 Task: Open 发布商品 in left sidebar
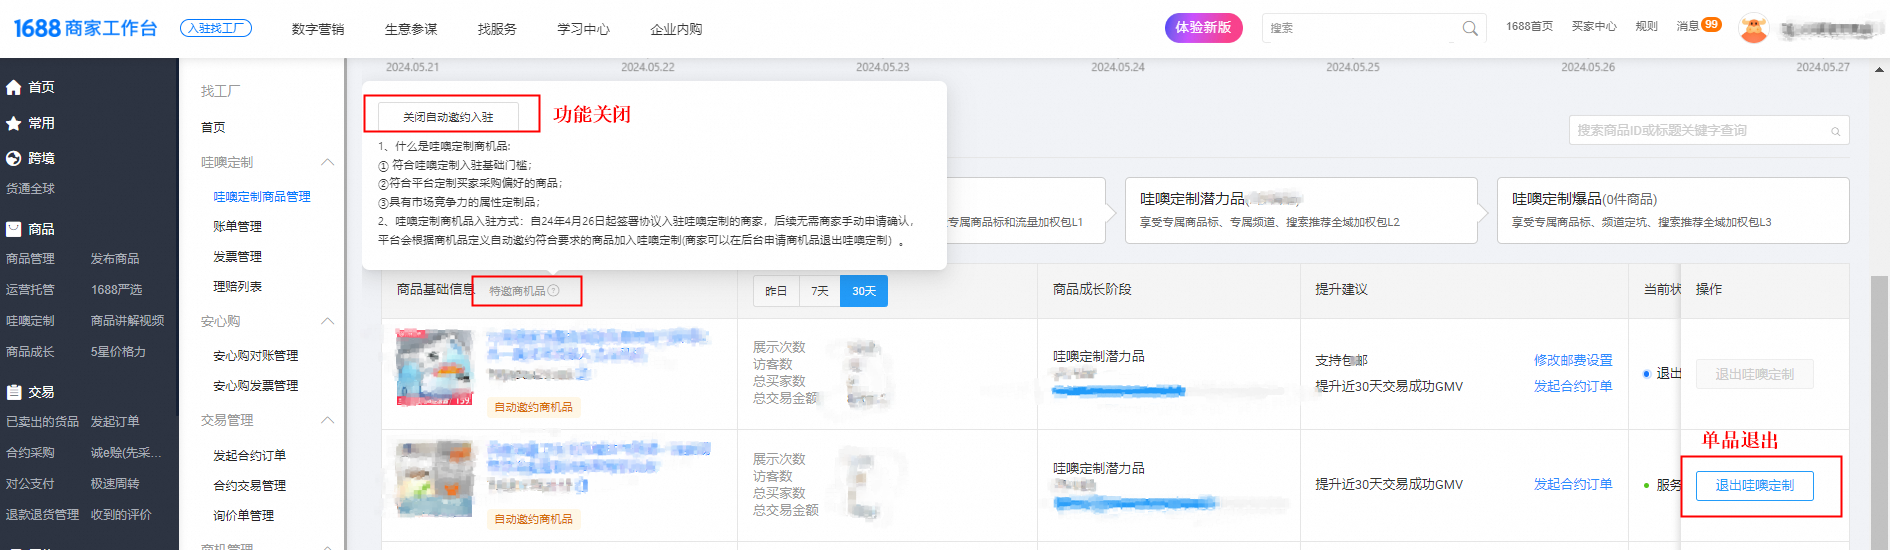115,259
